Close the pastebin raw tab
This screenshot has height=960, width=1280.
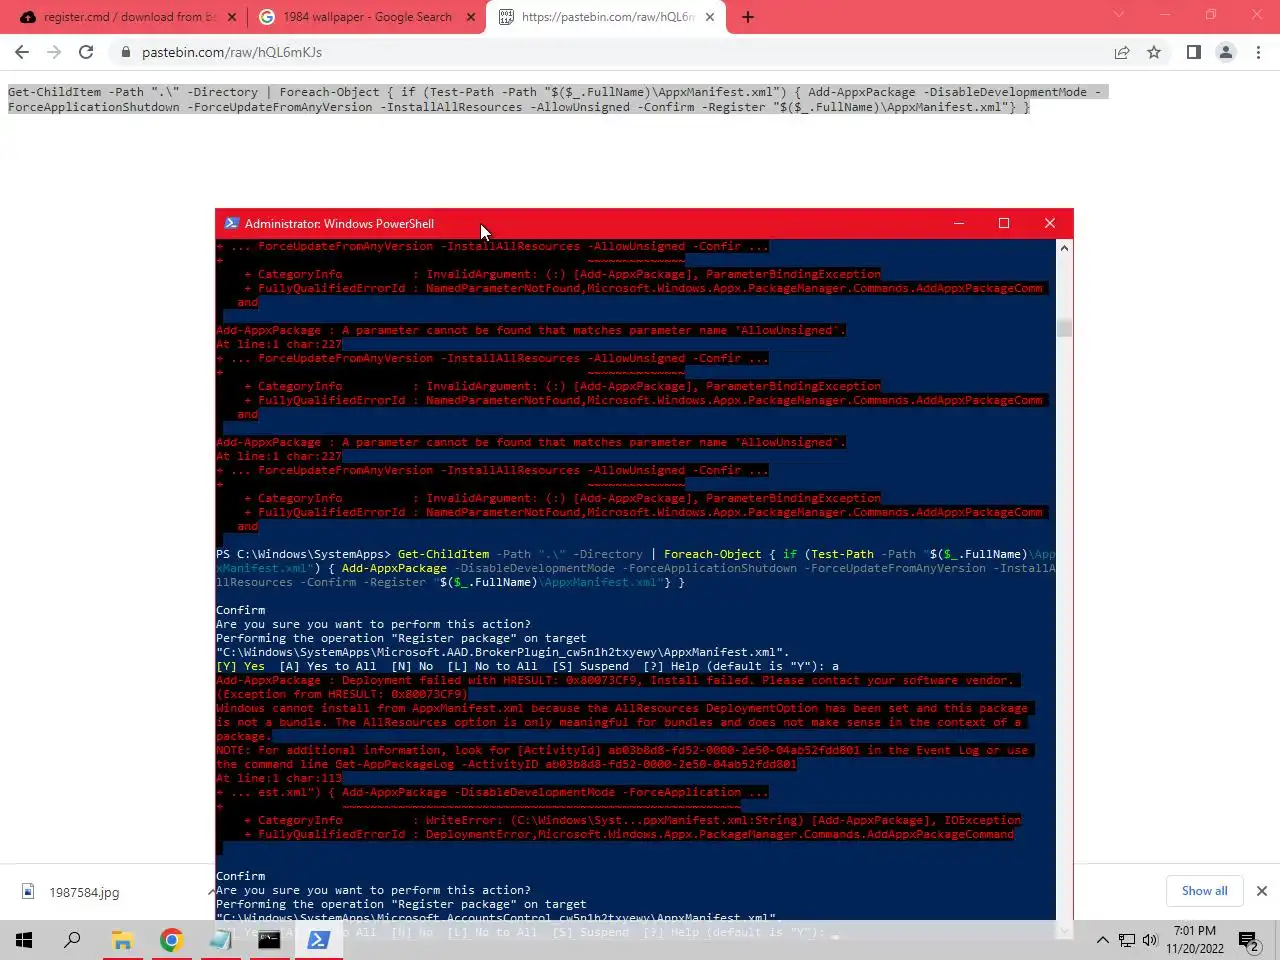(710, 17)
